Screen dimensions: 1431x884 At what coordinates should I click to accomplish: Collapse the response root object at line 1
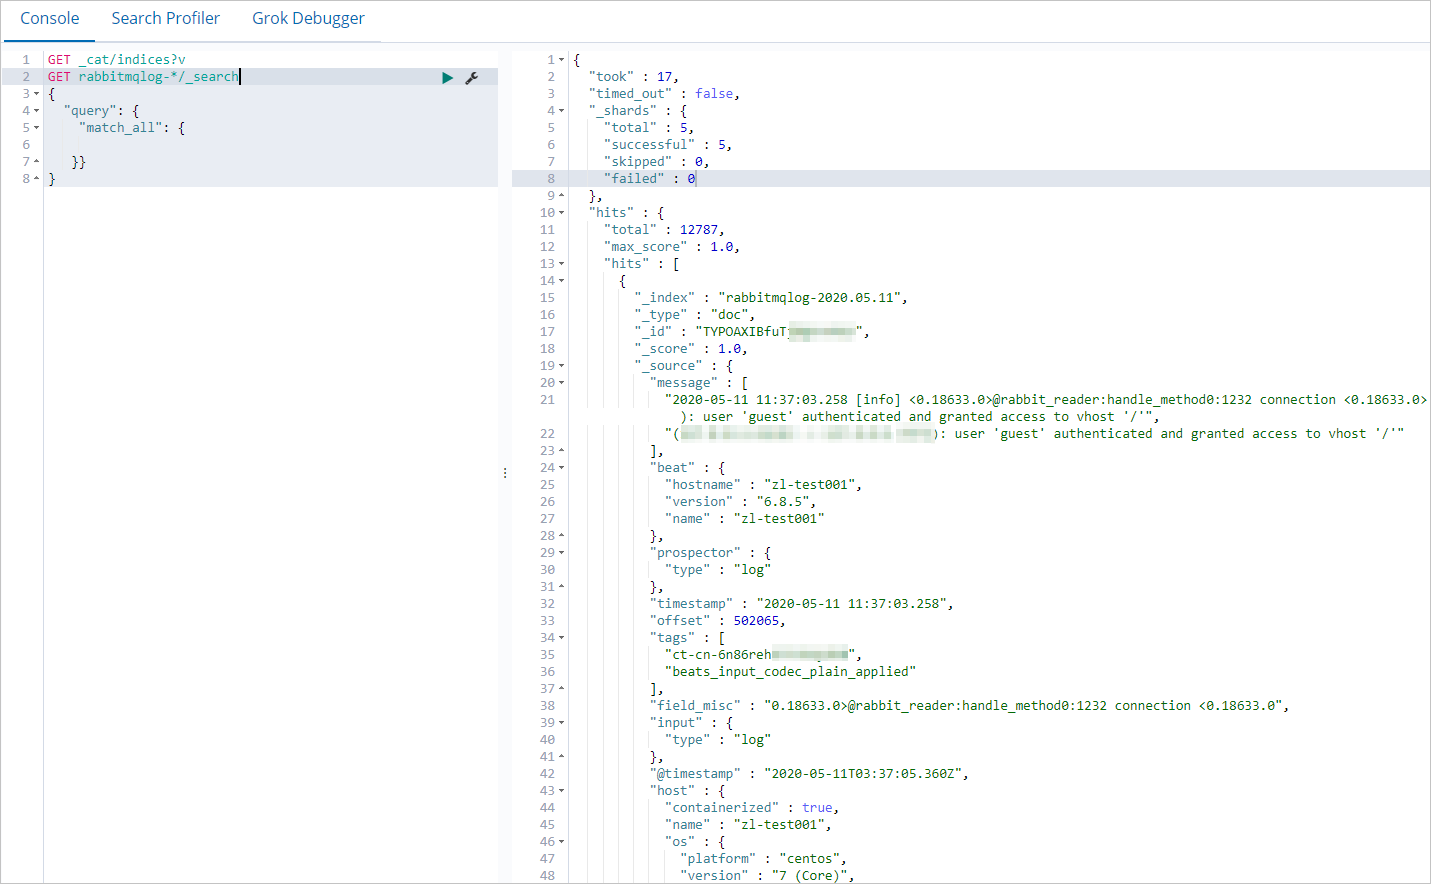pos(562,60)
